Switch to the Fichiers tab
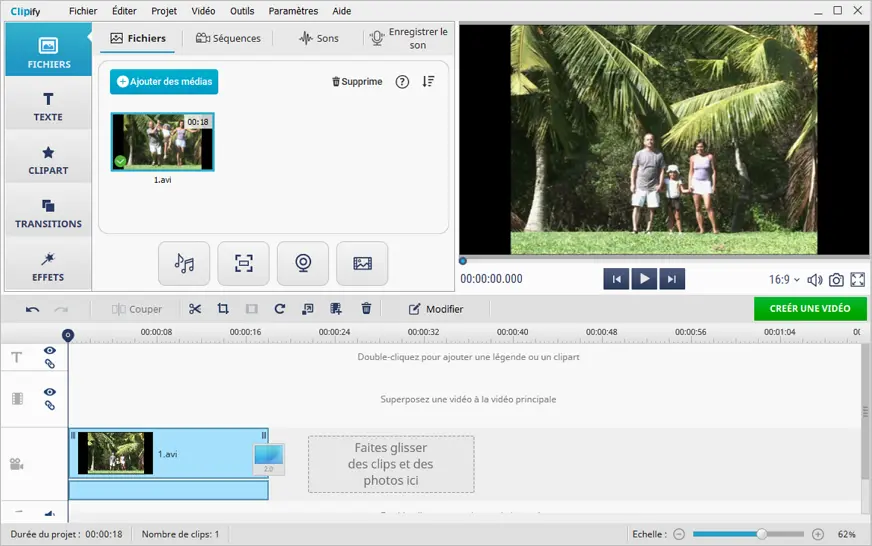The width and height of the screenshot is (872, 546). pos(138,38)
